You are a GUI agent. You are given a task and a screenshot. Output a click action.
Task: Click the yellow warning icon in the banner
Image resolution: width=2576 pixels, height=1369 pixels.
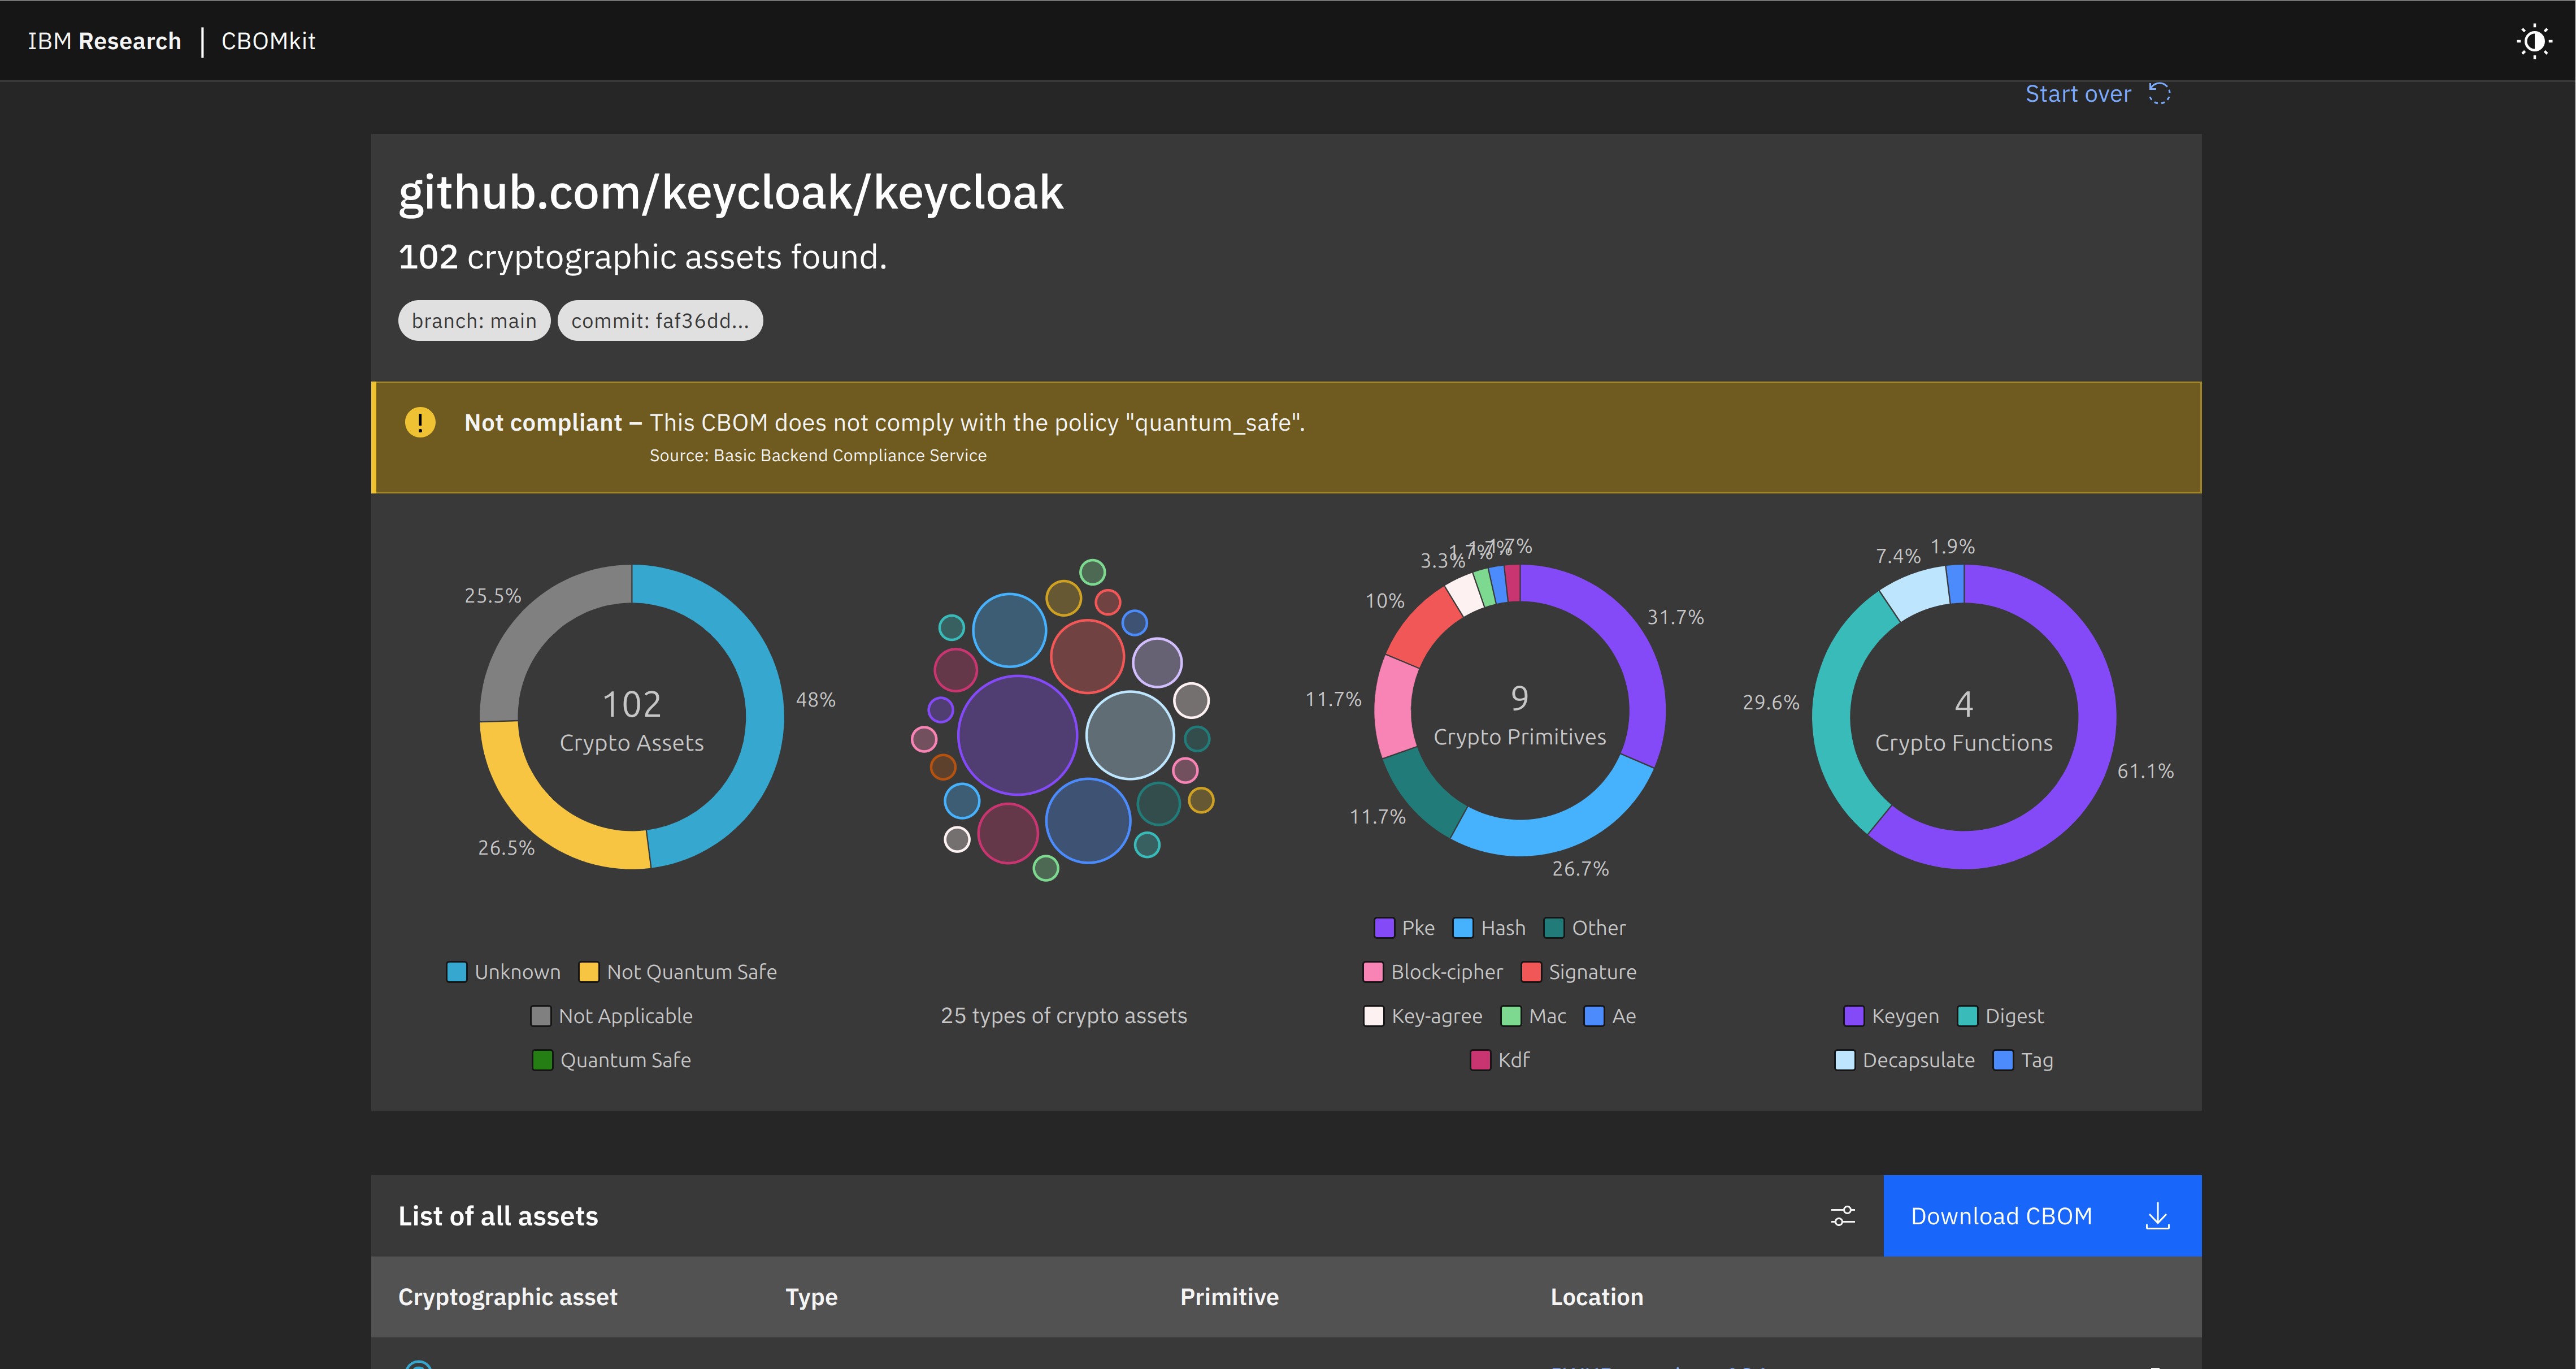[x=420, y=422]
